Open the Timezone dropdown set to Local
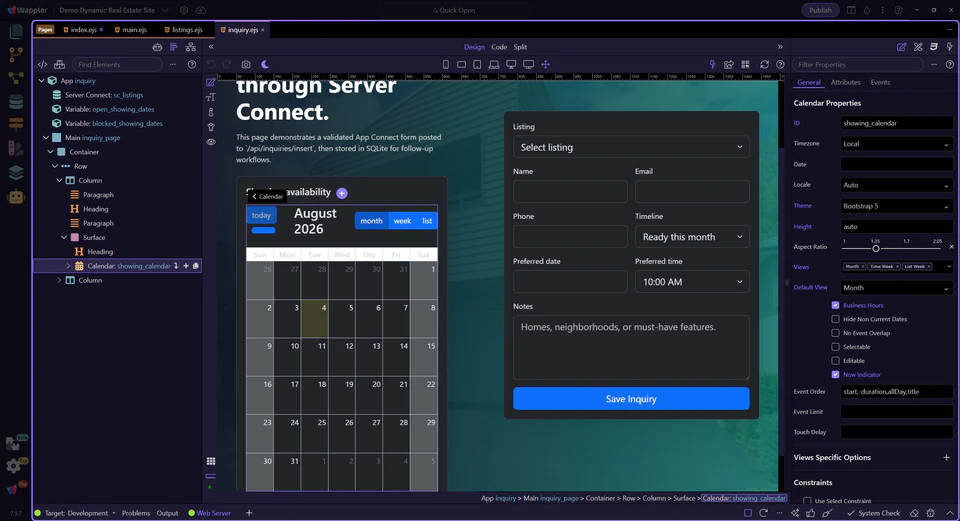Image resolution: width=960 pixels, height=521 pixels. coord(896,144)
